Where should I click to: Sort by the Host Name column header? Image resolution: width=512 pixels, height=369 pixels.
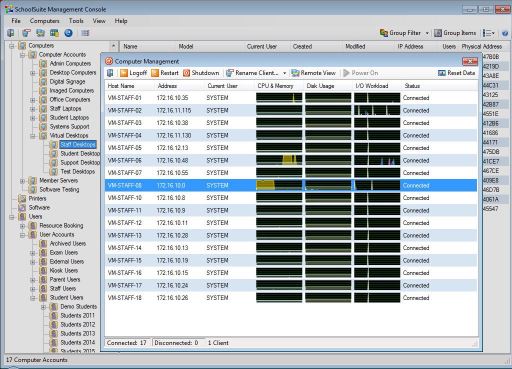pyautogui.click(x=130, y=86)
